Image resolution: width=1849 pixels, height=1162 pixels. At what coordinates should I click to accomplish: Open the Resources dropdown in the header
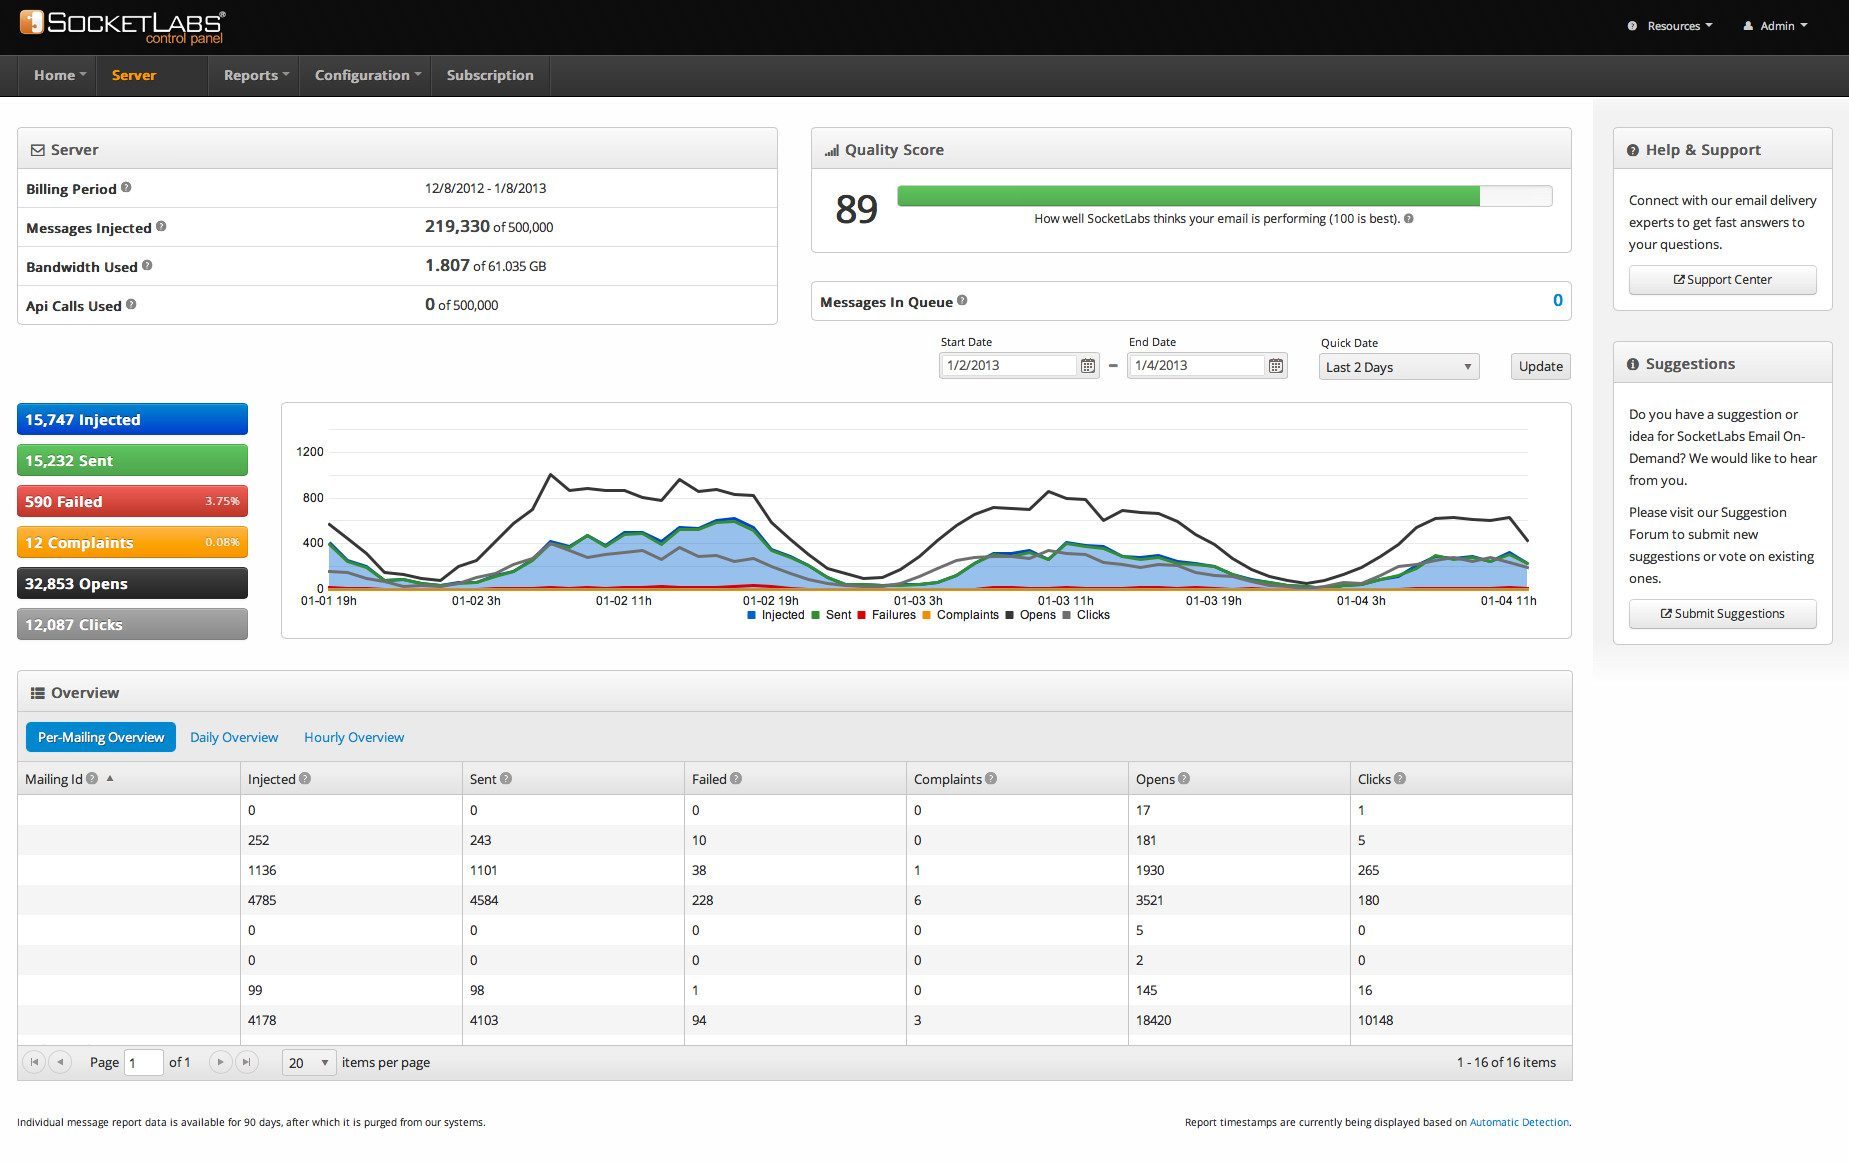pos(1670,26)
